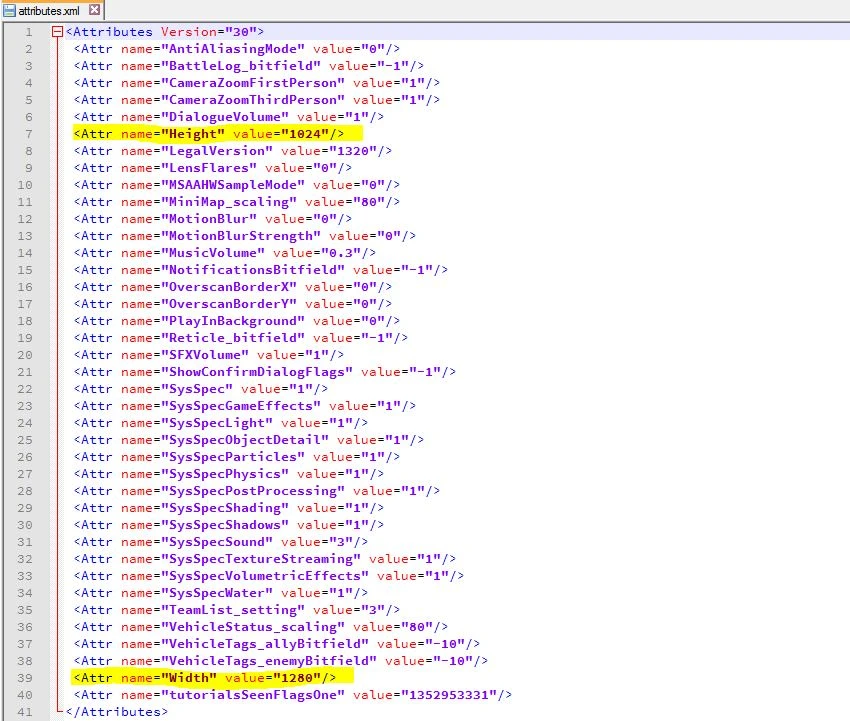Click the SysSpecParticles attribute line
The width and height of the screenshot is (850, 721).
point(237,457)
